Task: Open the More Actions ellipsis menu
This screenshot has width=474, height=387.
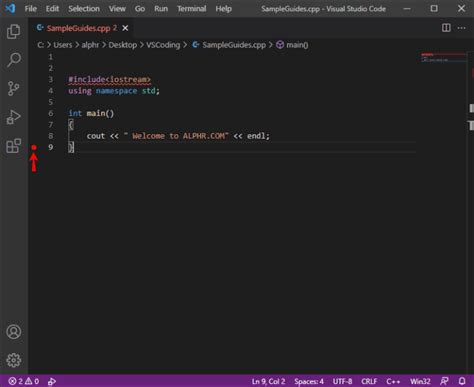Action: (x=462, y=28)
